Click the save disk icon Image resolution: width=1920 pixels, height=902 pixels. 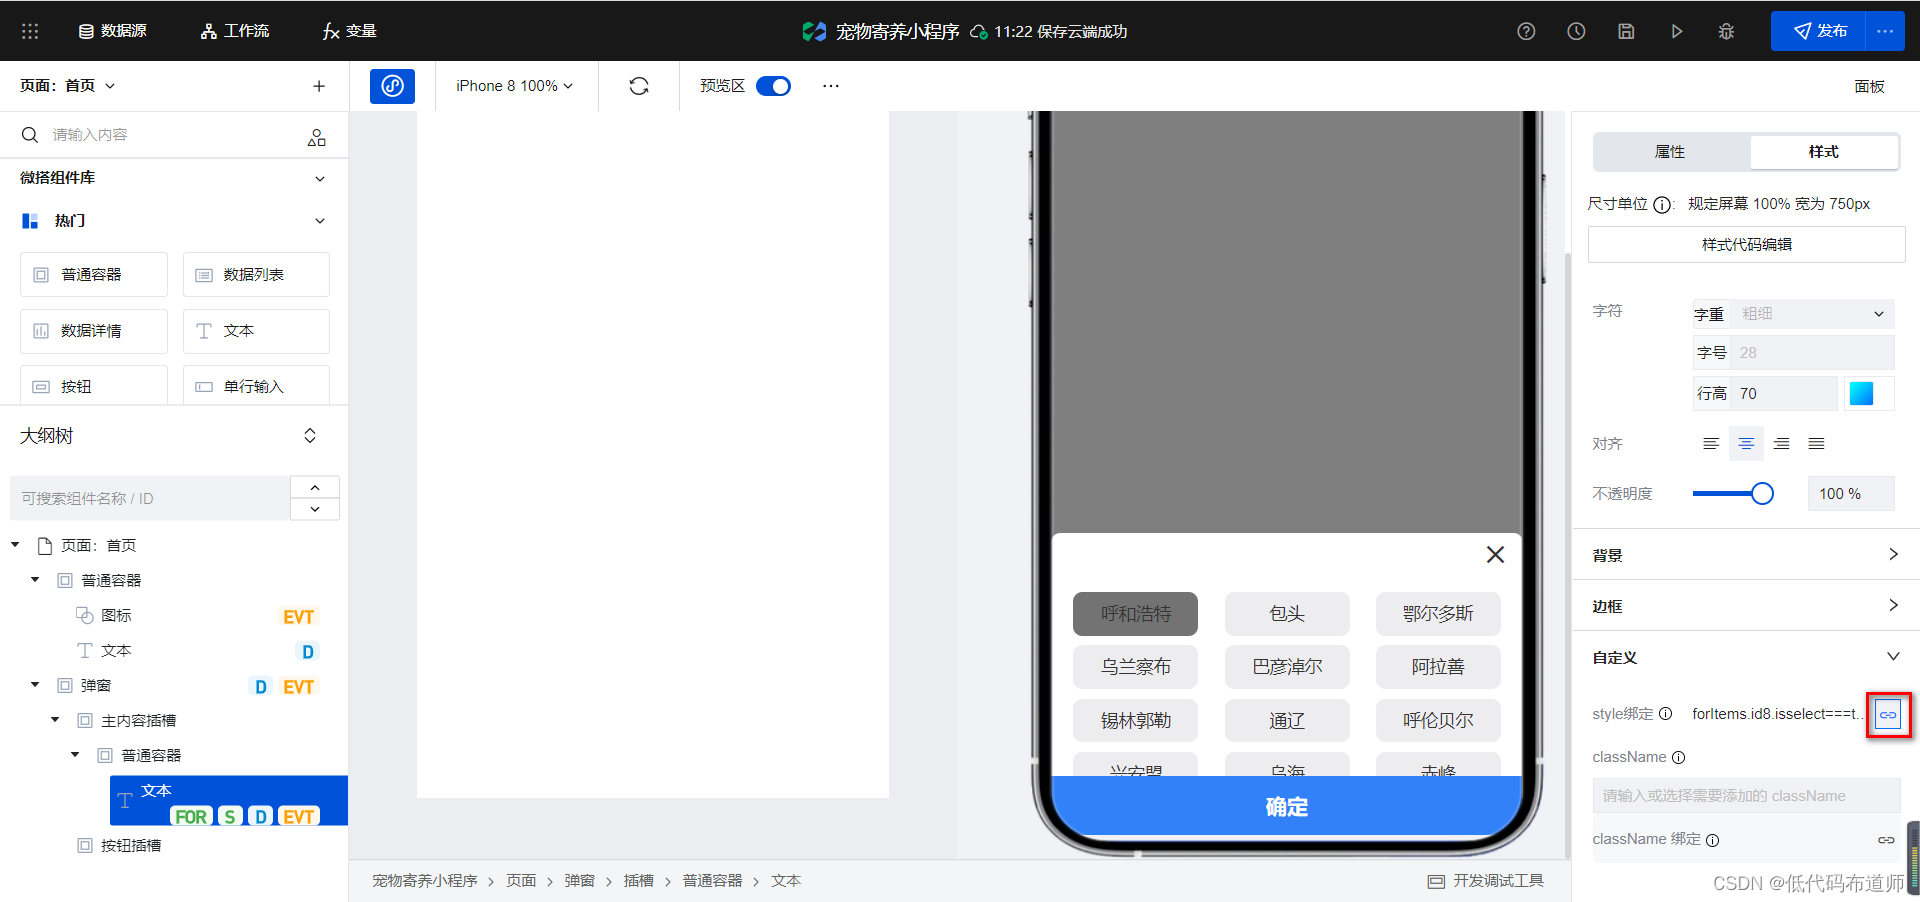pyautogui.click(x=1626, y=31)
